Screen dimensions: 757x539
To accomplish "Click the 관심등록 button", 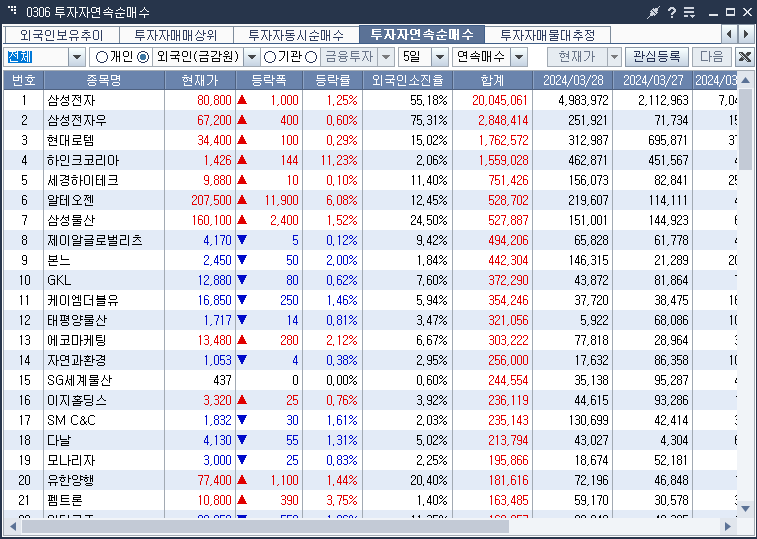I will pos(657,57).
